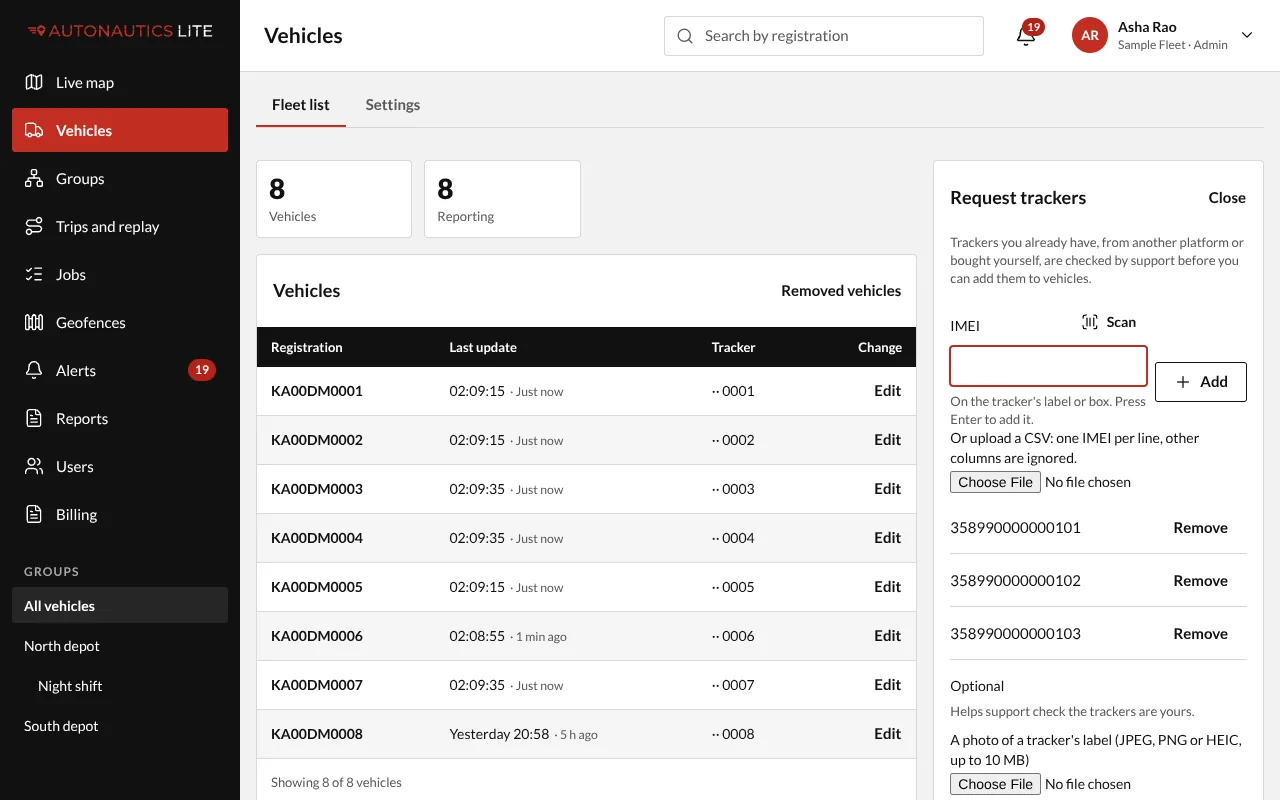Click the AR user avatar
This screenshot has height=800, width=1280.
[1090, 35]
